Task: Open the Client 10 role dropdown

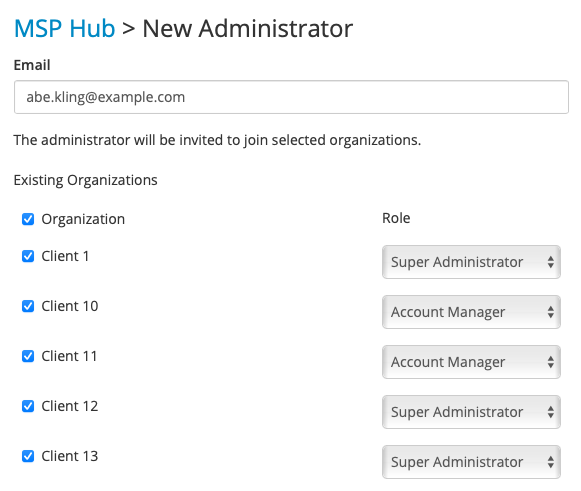Action: tap(471, 312)
